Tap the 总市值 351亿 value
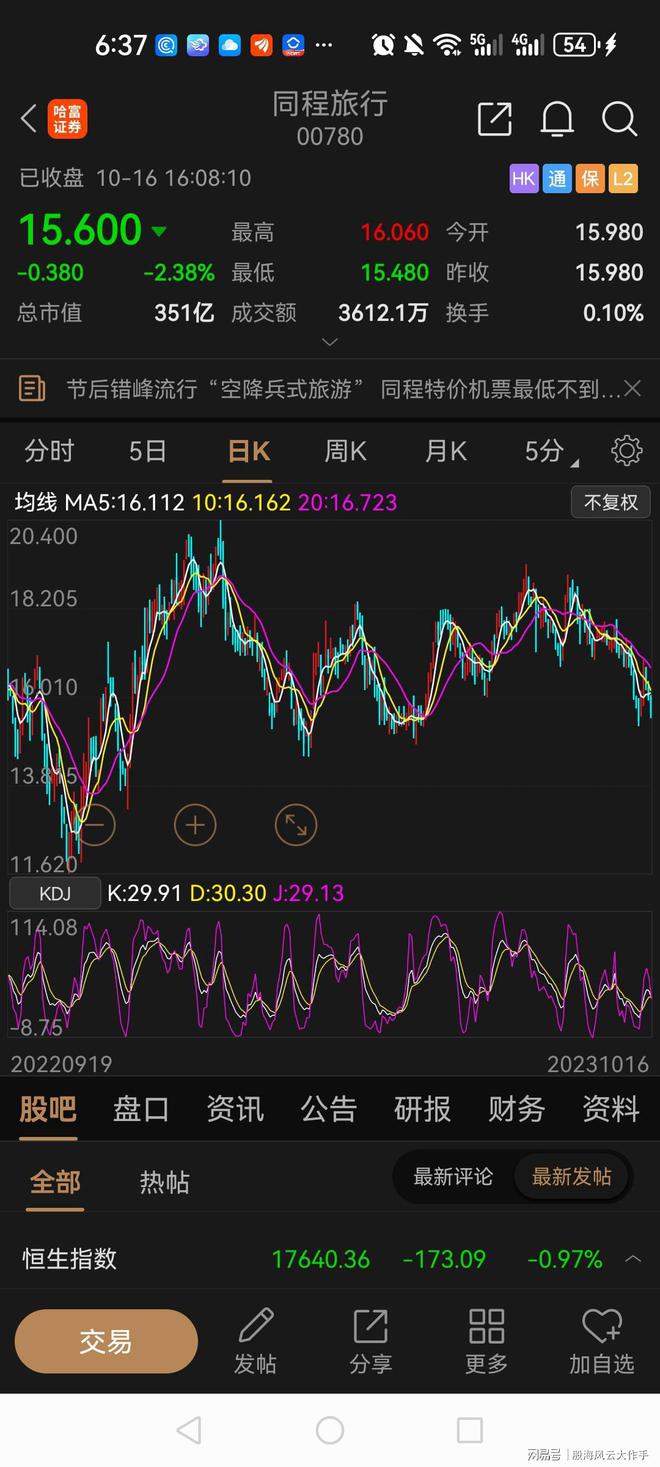The width and height of the screenshot is (660, 1467). point(184,313)
